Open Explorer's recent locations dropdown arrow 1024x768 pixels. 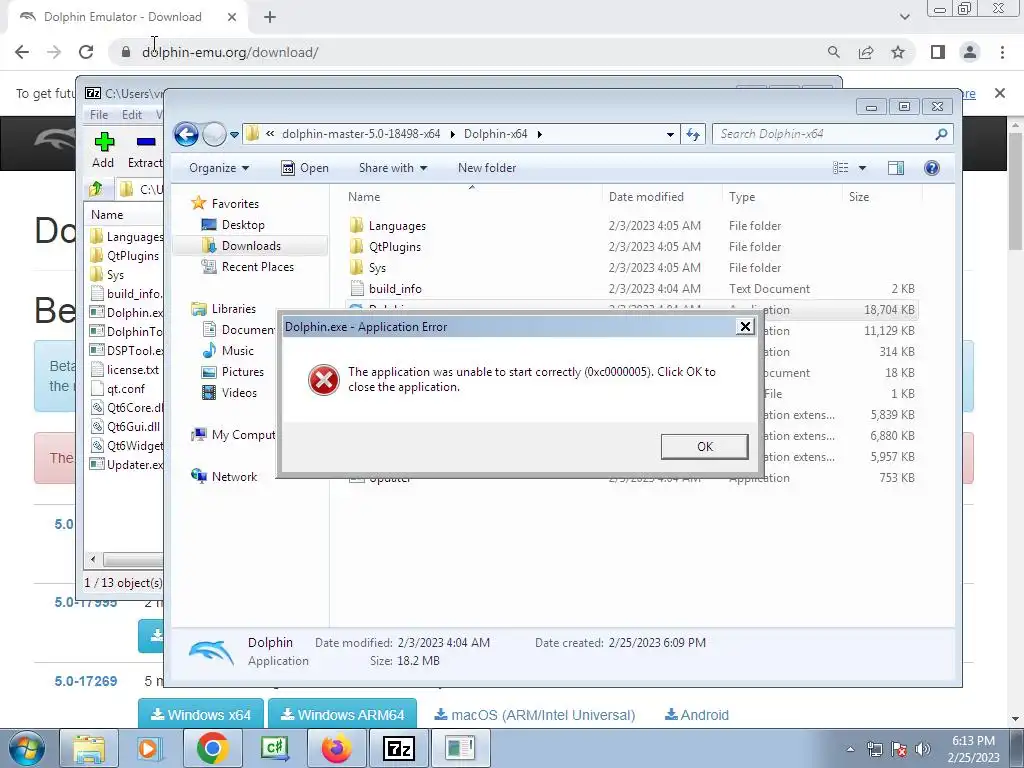click(x=234, y=135)
